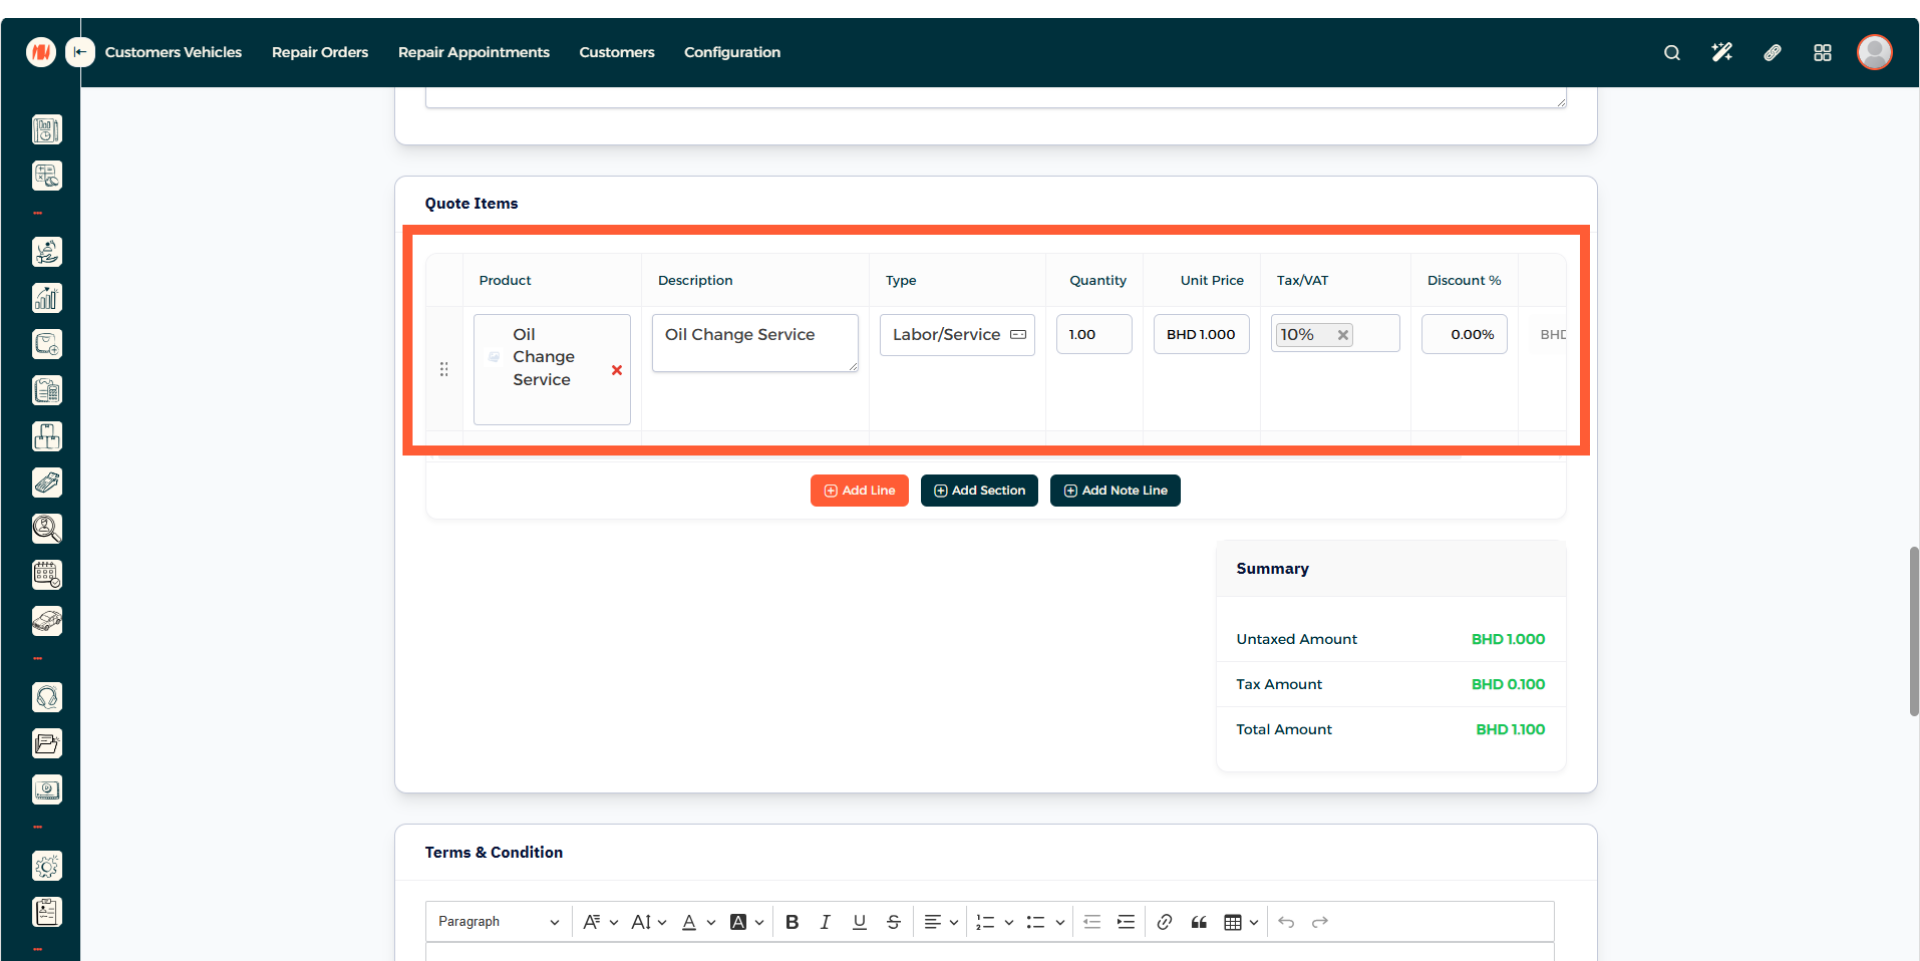Open the Paragraph style dropdown

[x=498, y=922]
